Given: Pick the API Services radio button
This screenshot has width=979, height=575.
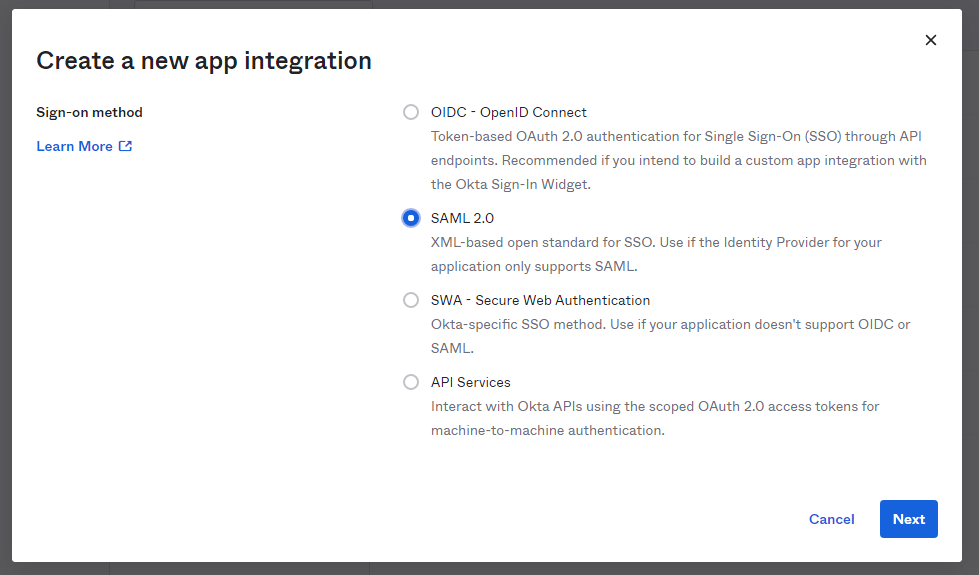Looking at the screenshot, I should click(x=411, y=382).
